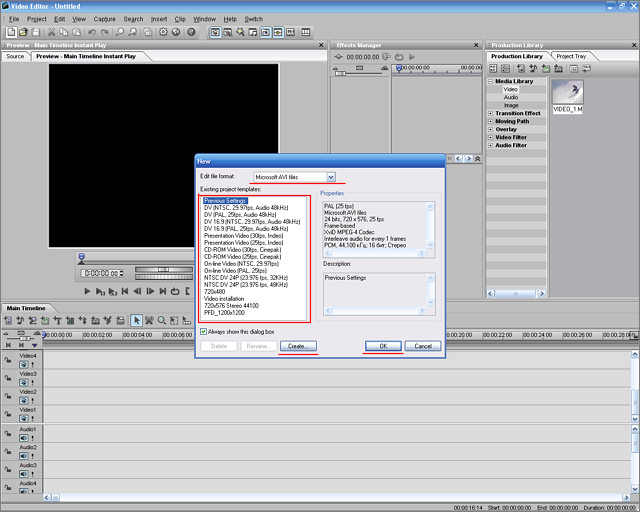This screenshot has width=640, height=512.
Task: Switch to the Source tab
Action: tap(15, 56)
